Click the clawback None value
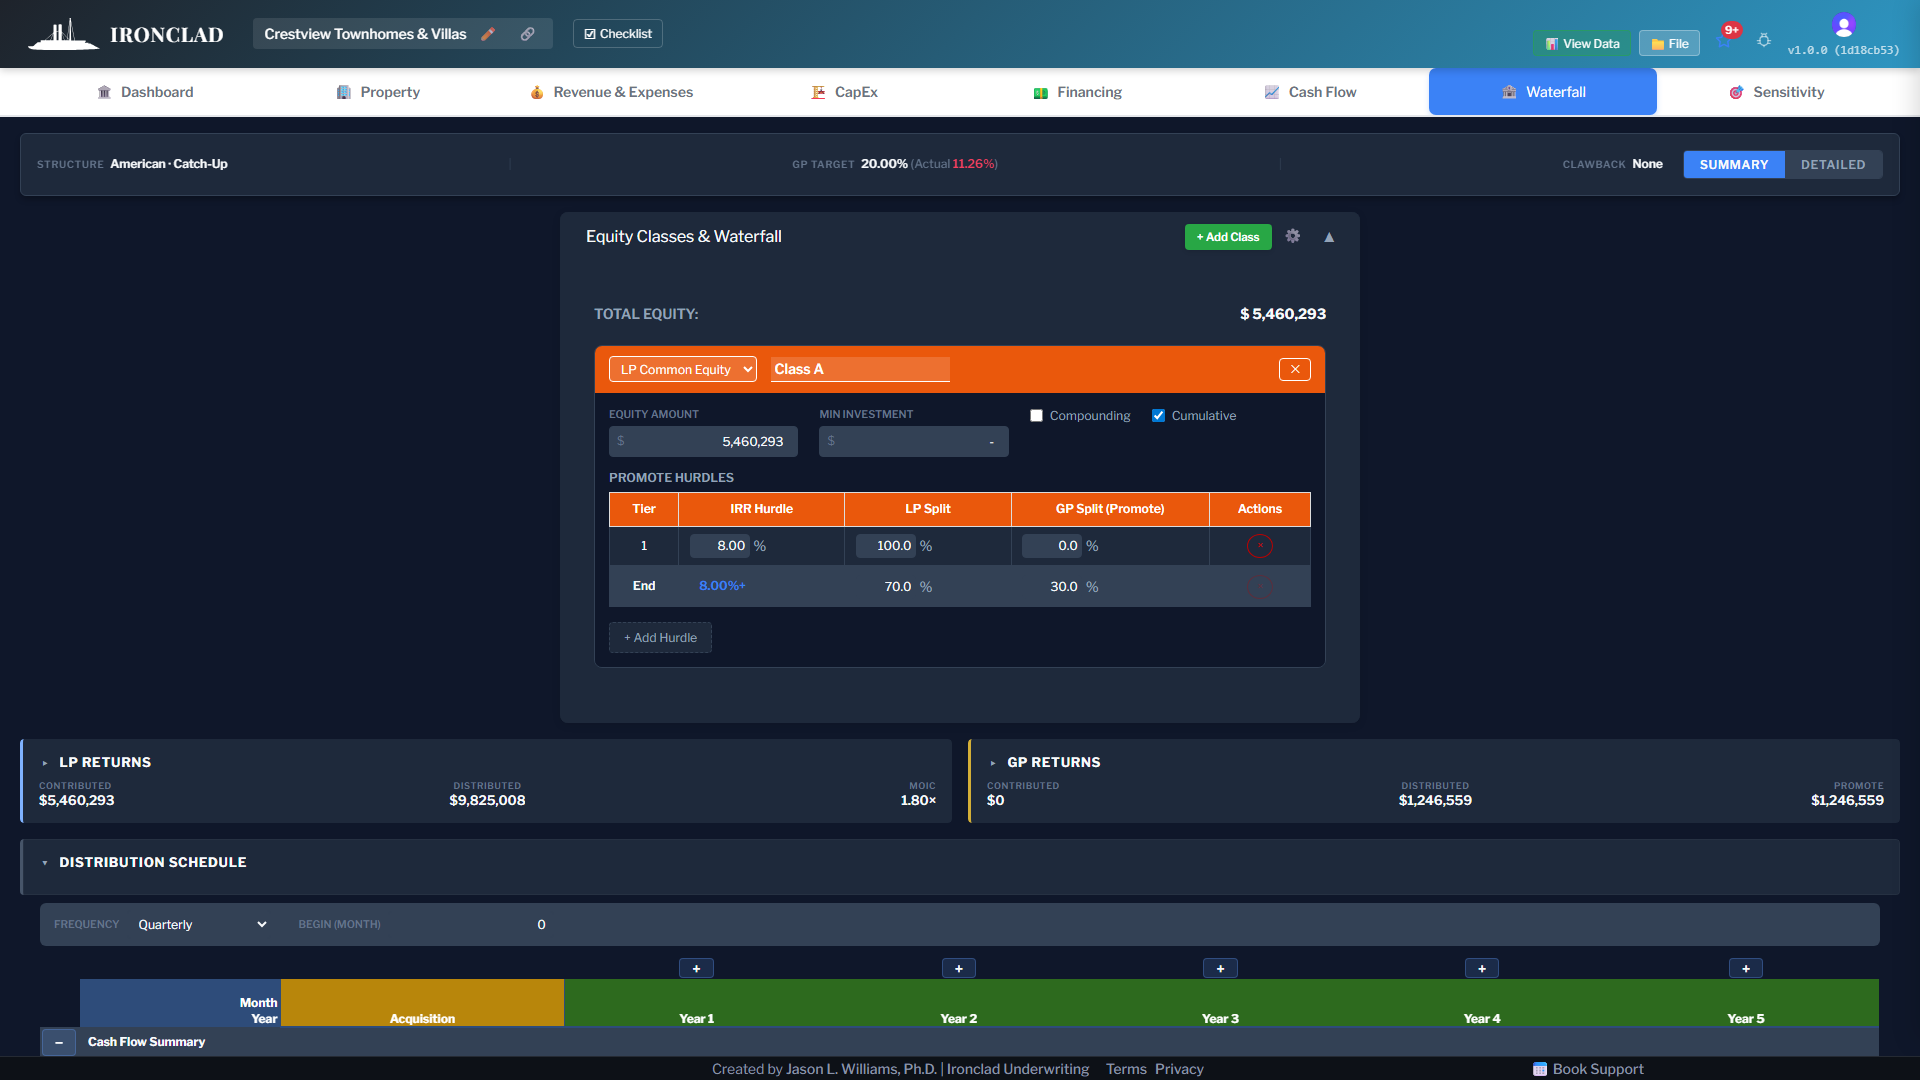This screenshot has height=1080, width=1920. coord(1647,164)
